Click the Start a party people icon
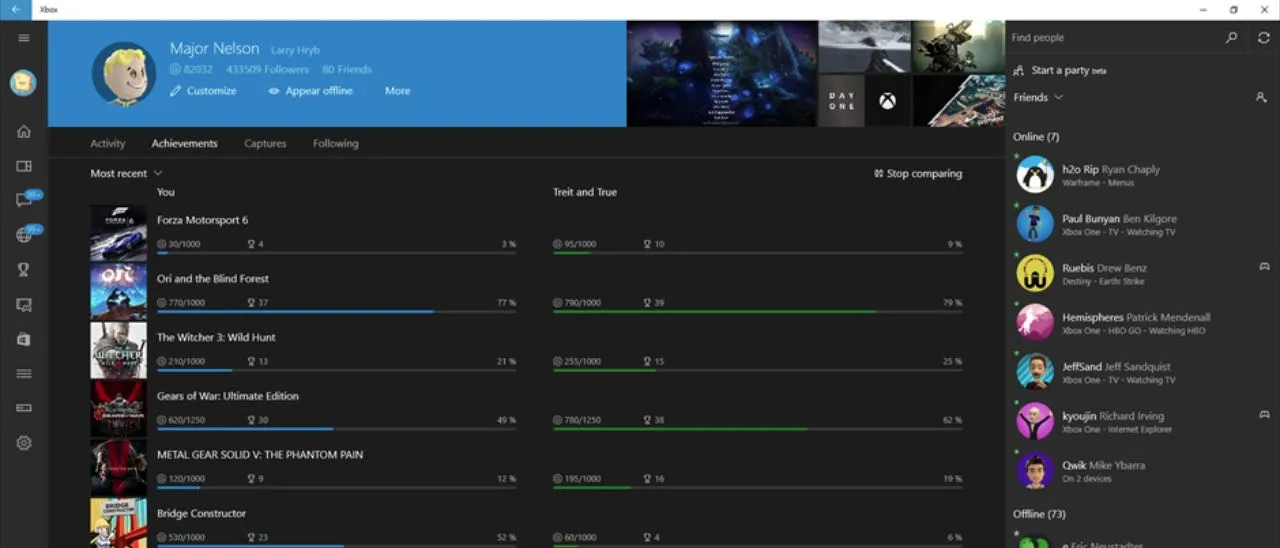Screen dimensions: 1280x548 tap(1018, 70)
